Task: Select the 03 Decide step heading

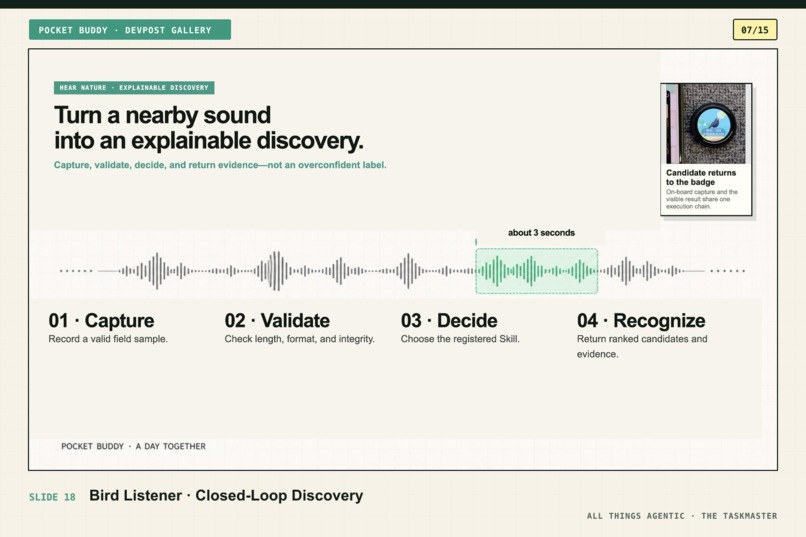Action: tap(449, 321)
